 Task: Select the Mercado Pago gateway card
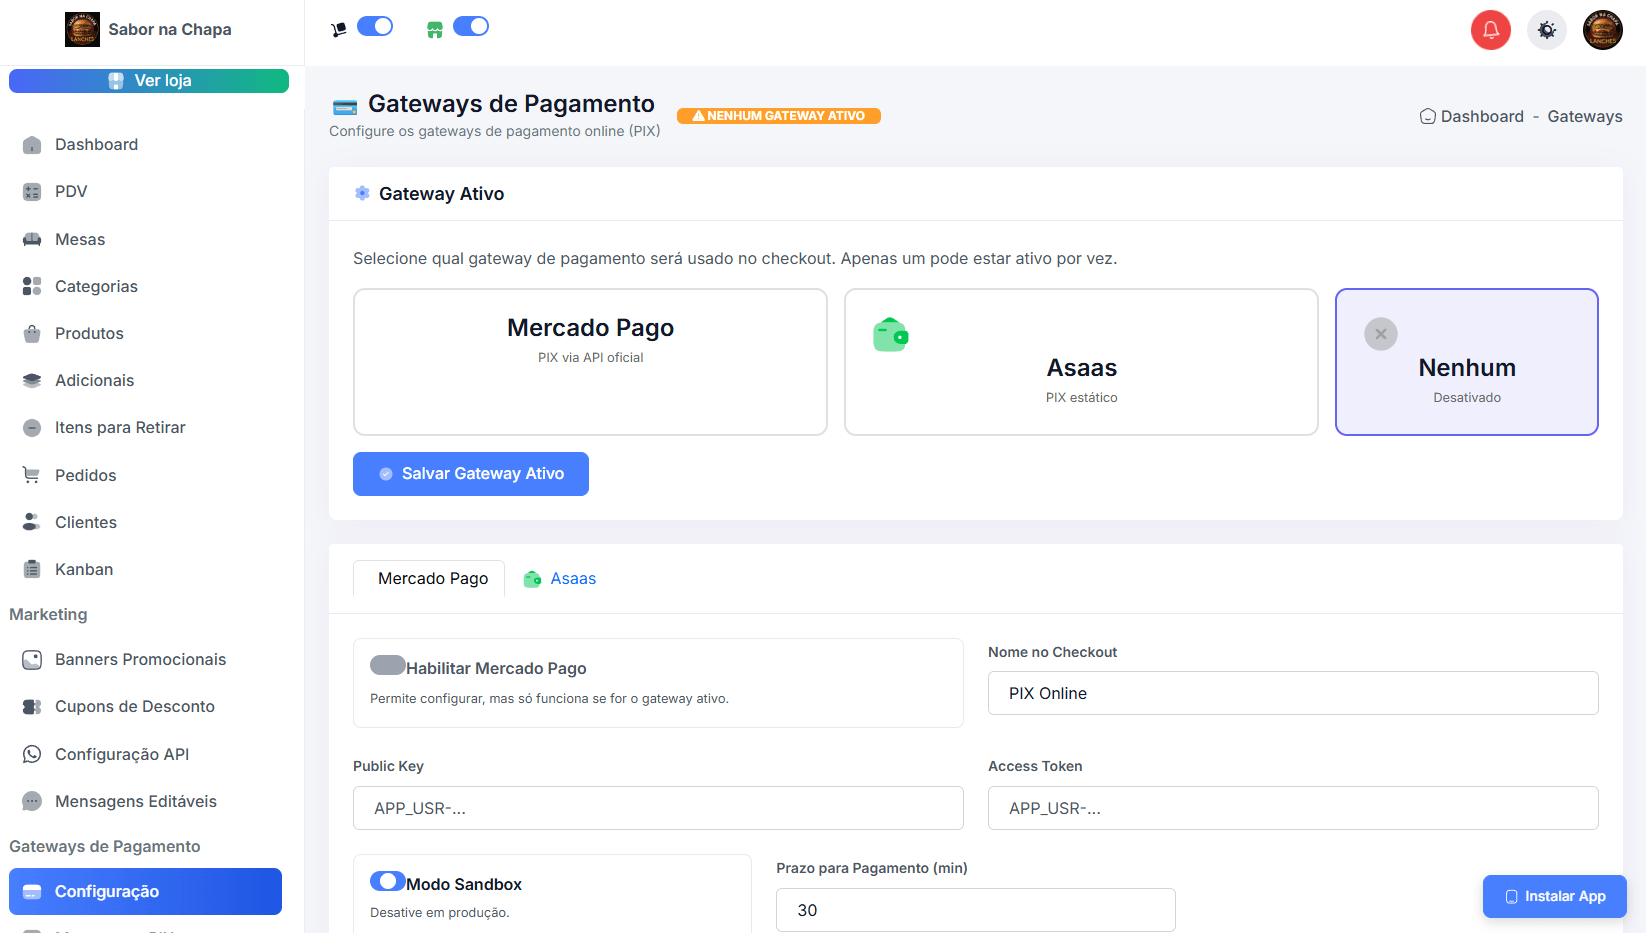[590, 362]
